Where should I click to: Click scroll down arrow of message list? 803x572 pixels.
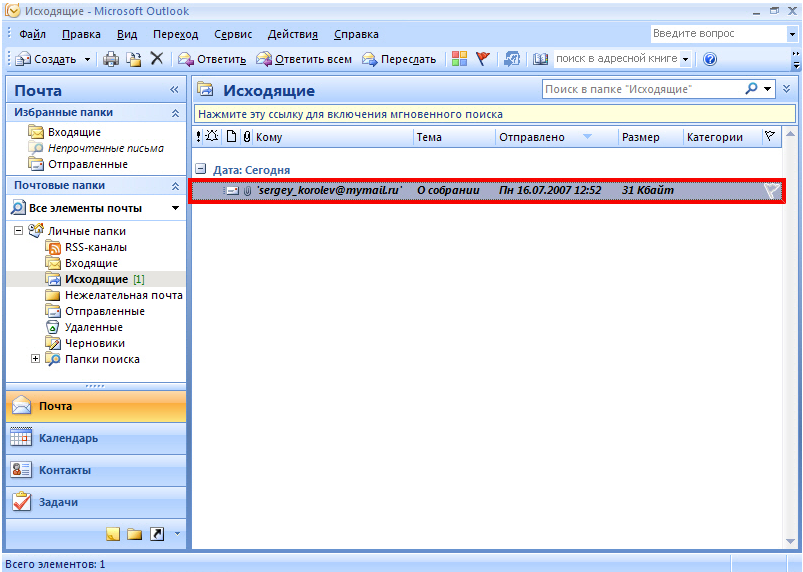[789, 541]
